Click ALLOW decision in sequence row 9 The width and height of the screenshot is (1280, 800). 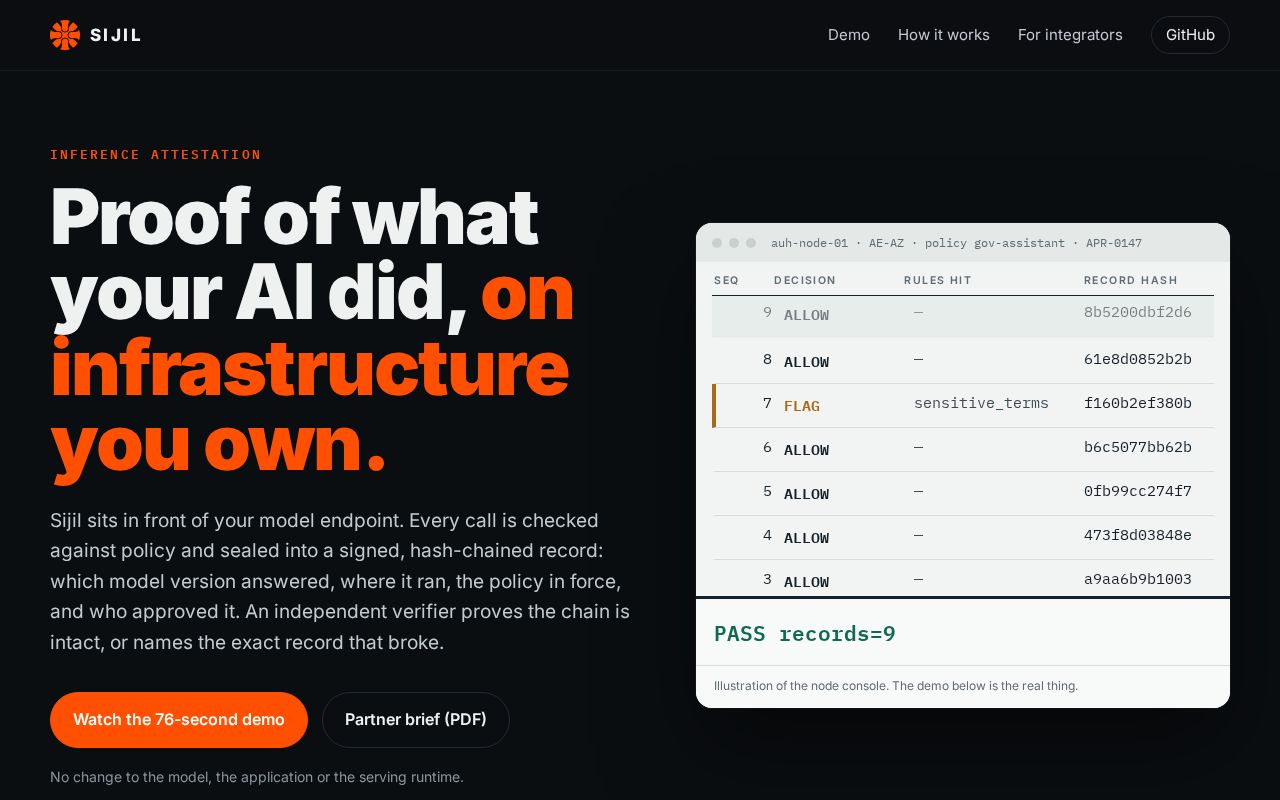(x=806, y=315)
